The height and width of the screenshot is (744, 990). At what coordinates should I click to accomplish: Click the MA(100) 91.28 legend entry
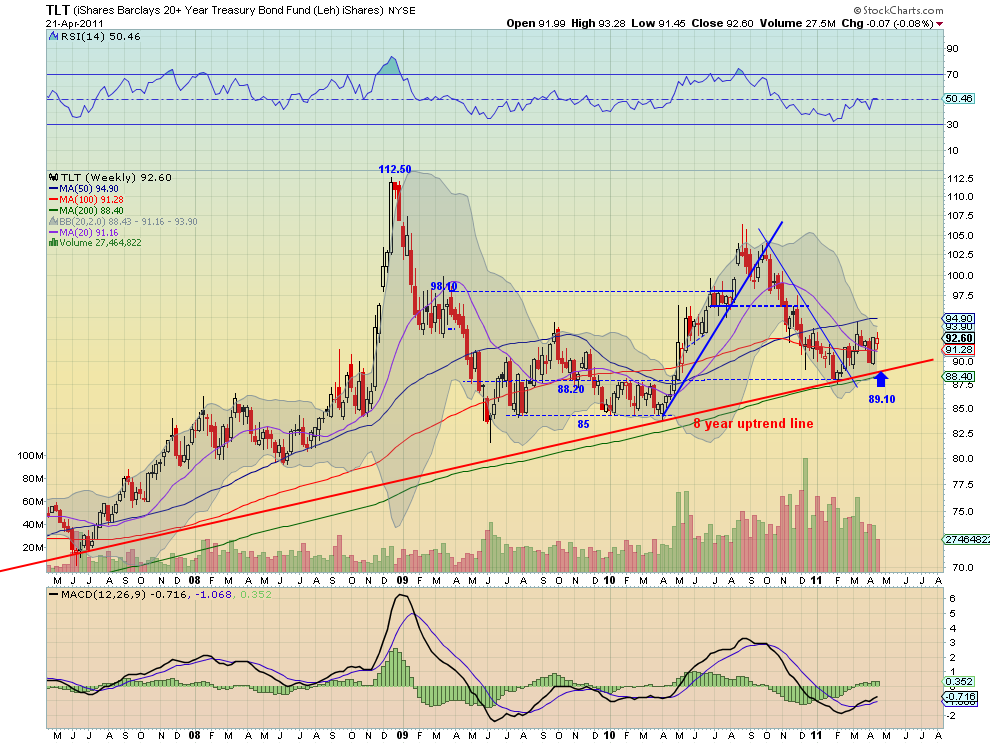point(91,200)
